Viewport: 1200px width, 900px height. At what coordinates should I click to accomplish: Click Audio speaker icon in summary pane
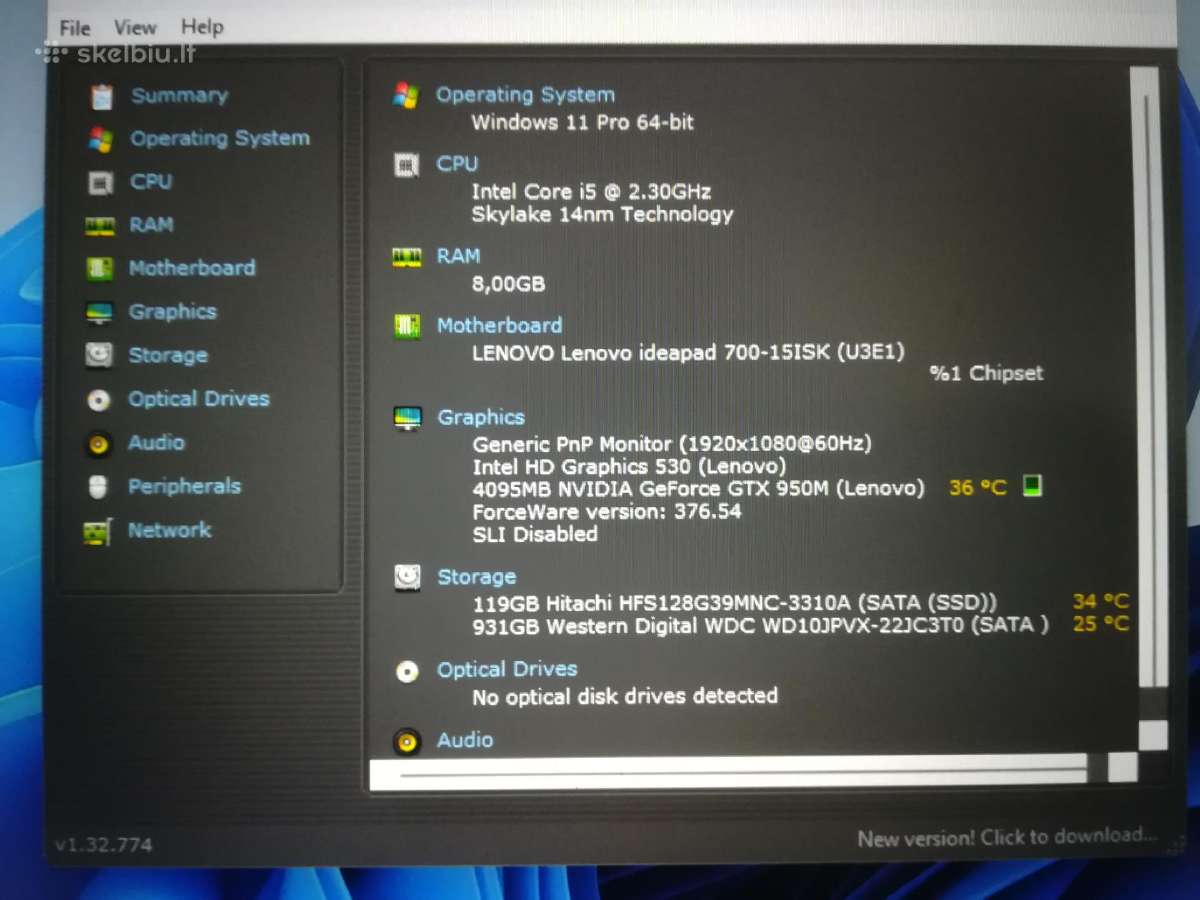(x=407, y=742)
